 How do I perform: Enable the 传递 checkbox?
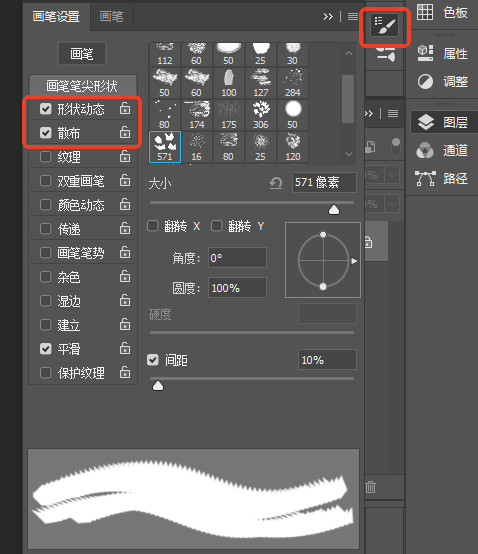tap(46, 229)
